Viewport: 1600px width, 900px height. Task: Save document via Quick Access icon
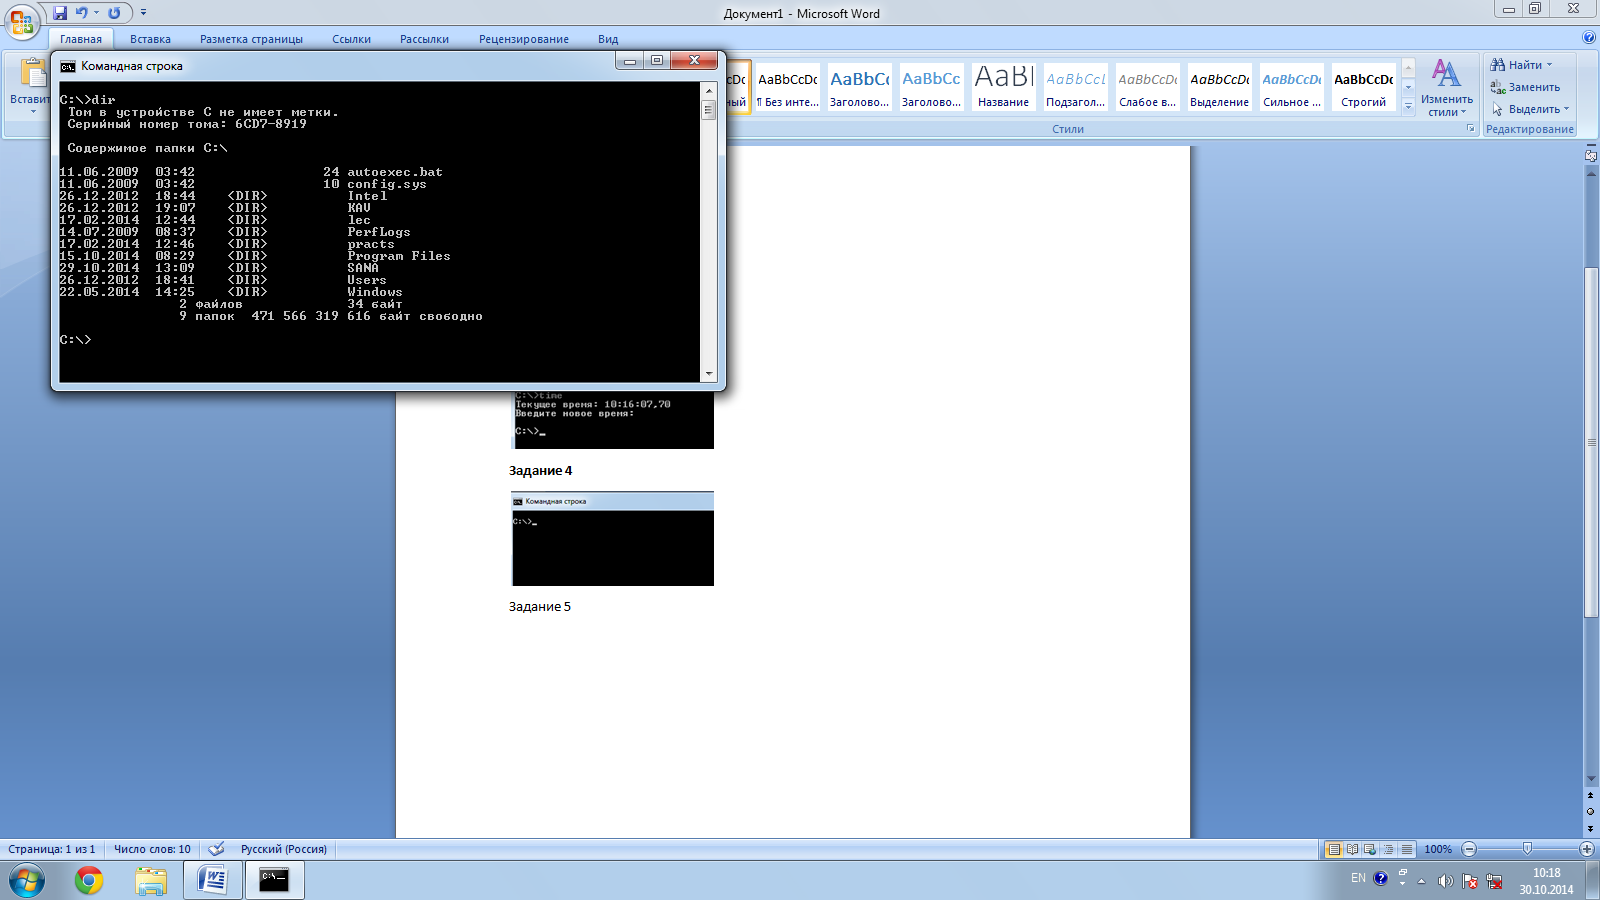[x=60, y=13]
